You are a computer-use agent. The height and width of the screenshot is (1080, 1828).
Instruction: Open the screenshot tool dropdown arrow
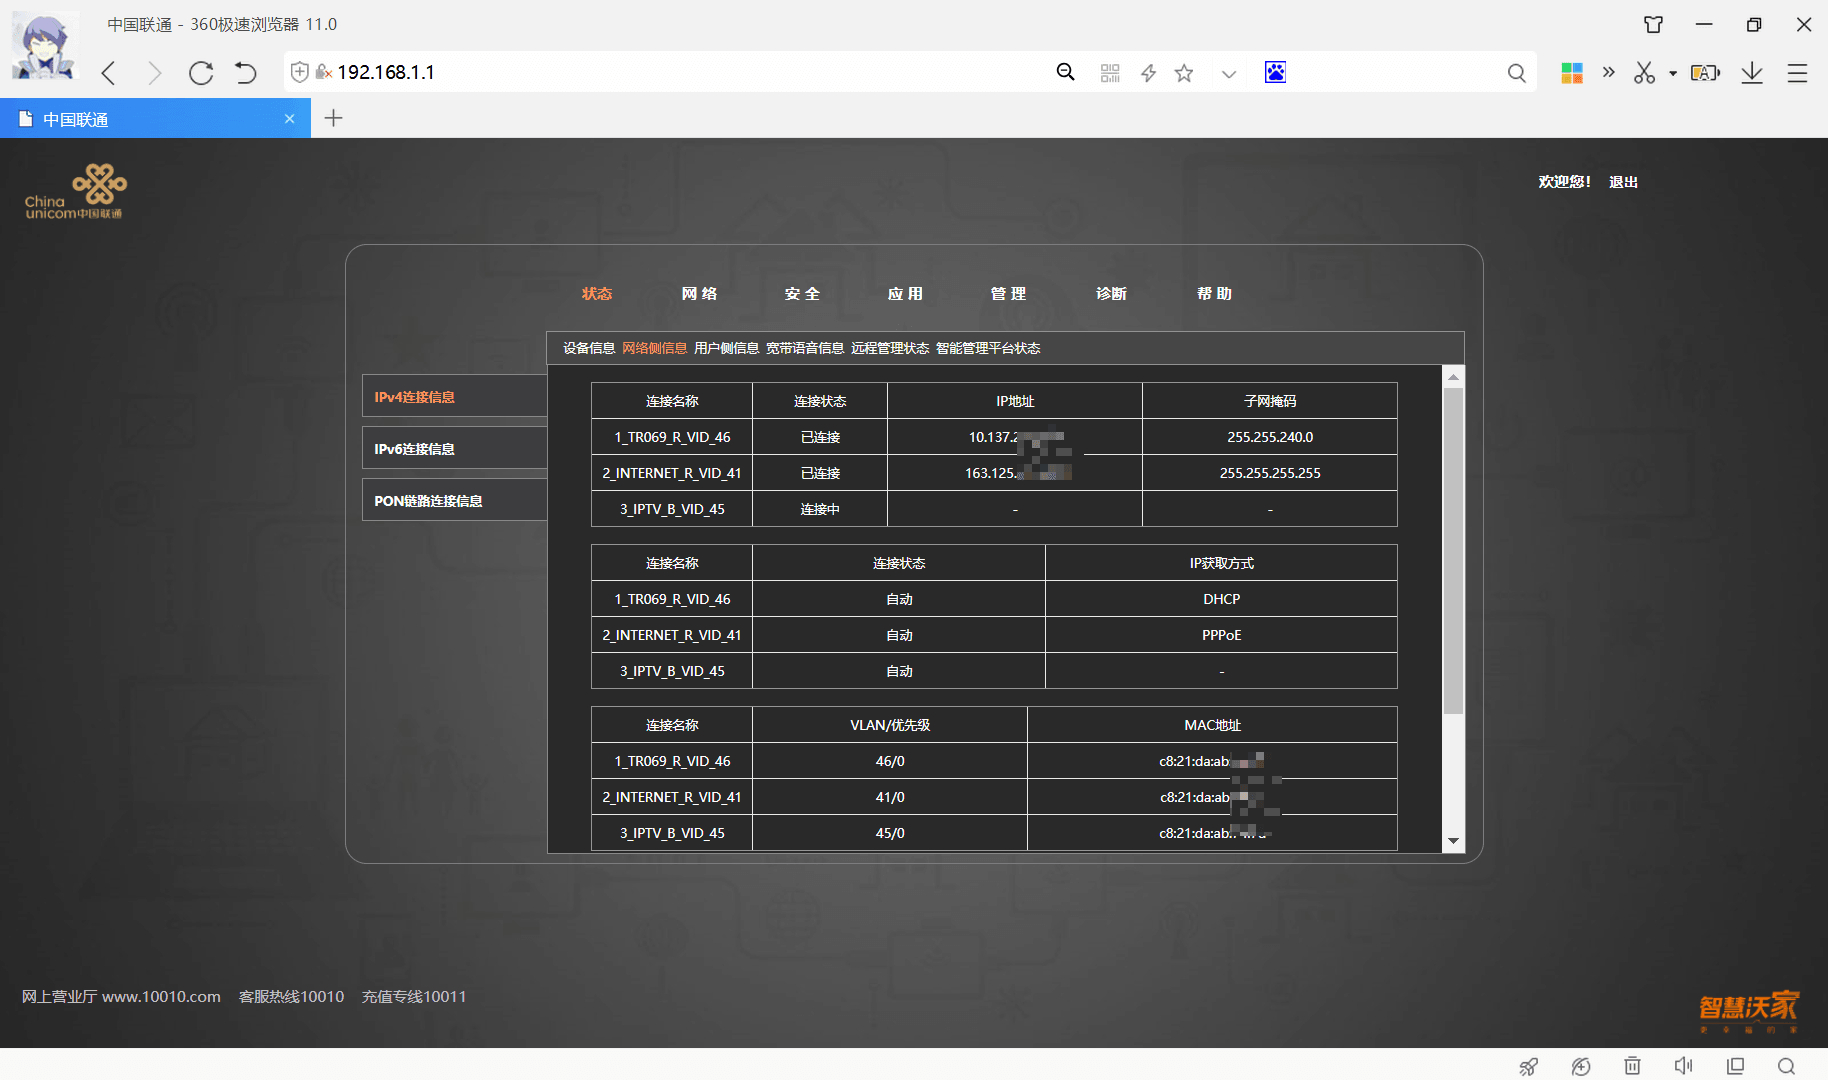click(1673, 73)
